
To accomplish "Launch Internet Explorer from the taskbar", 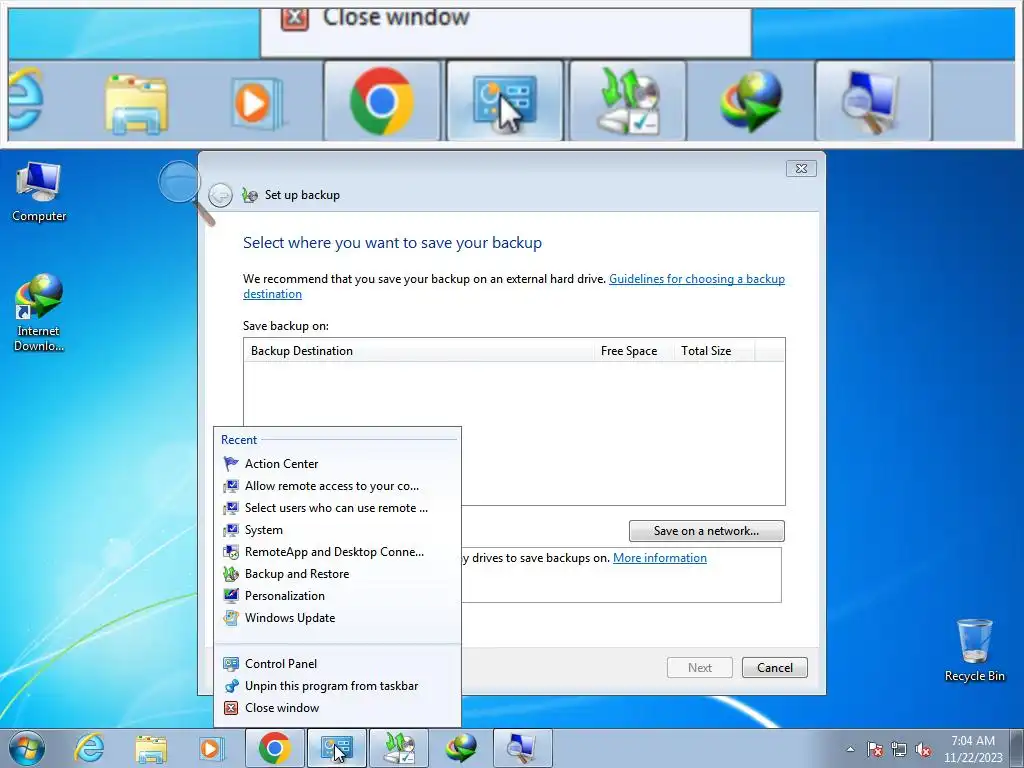I will click(89, 748).
